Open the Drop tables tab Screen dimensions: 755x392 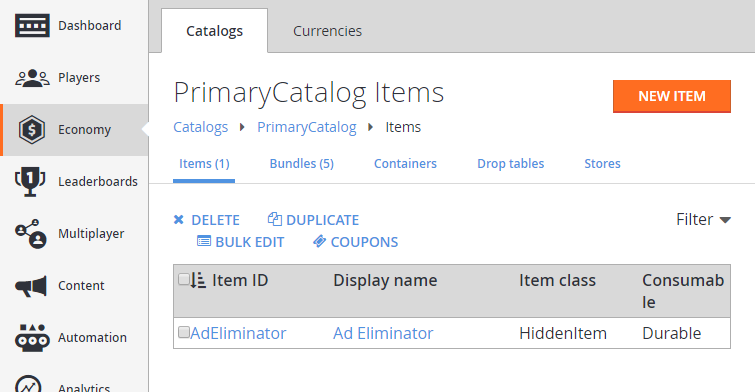click(510, 164)
